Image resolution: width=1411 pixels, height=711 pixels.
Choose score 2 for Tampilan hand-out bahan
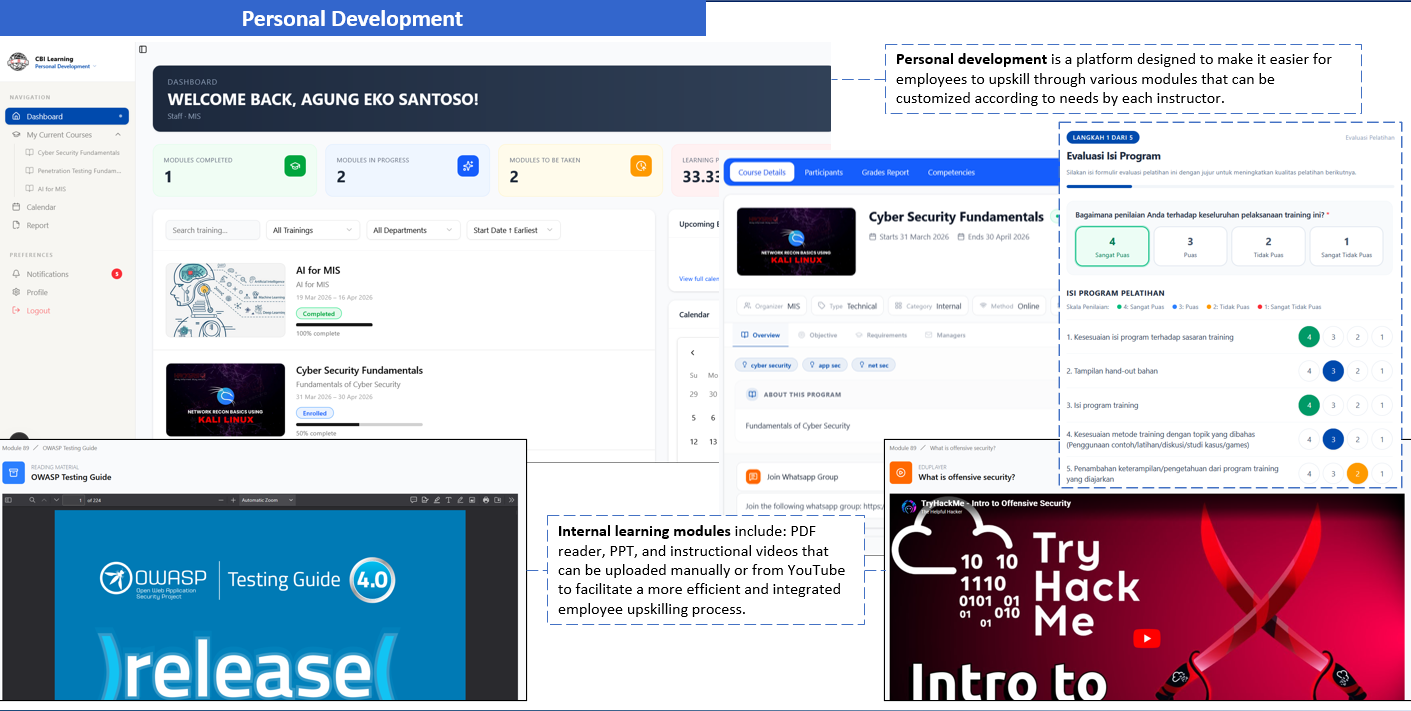[x=1357, y=371]
